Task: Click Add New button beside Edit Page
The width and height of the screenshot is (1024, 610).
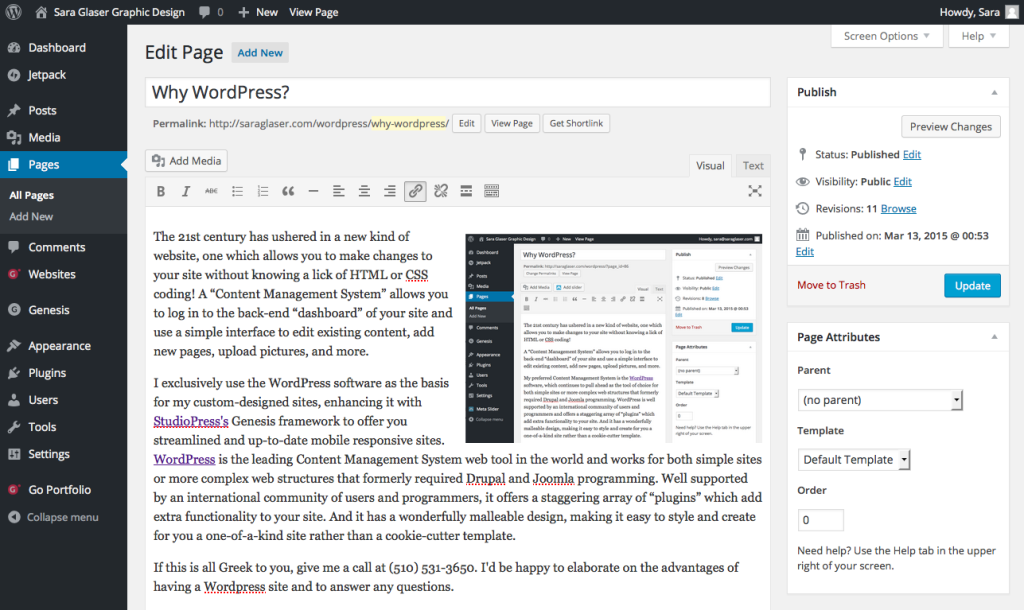Action: (x=260, y=53)
